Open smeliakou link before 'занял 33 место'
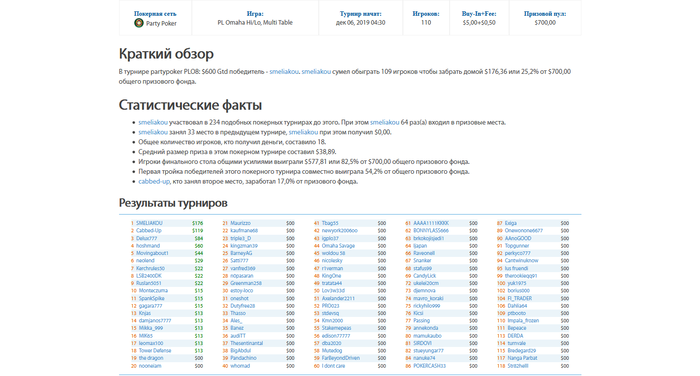 tap(153, 132)
